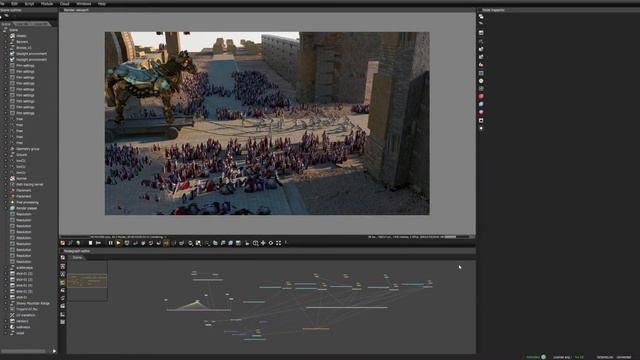This screenshot has height=360, width=640.
Task: Click the nodegraph minimap thumbnail
Action: [87, 281]
